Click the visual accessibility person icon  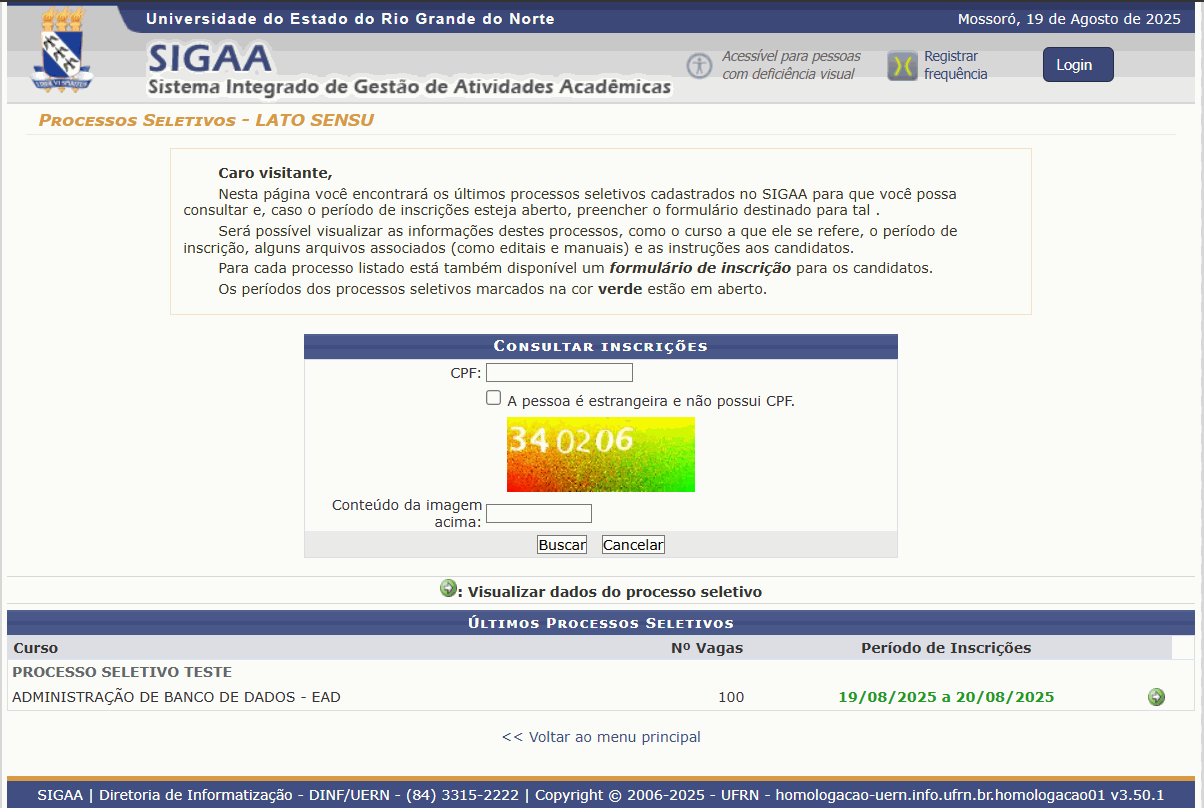click(x=699, y=66)
